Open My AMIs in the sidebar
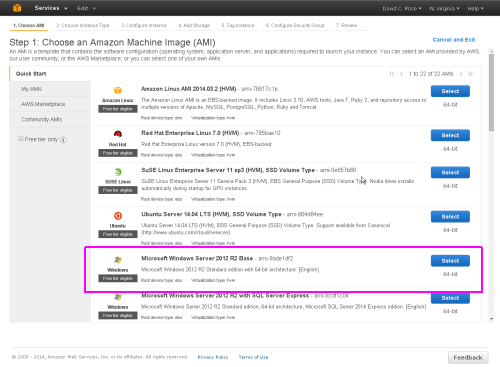The image size is (500, 367). (x=50, y=89)
